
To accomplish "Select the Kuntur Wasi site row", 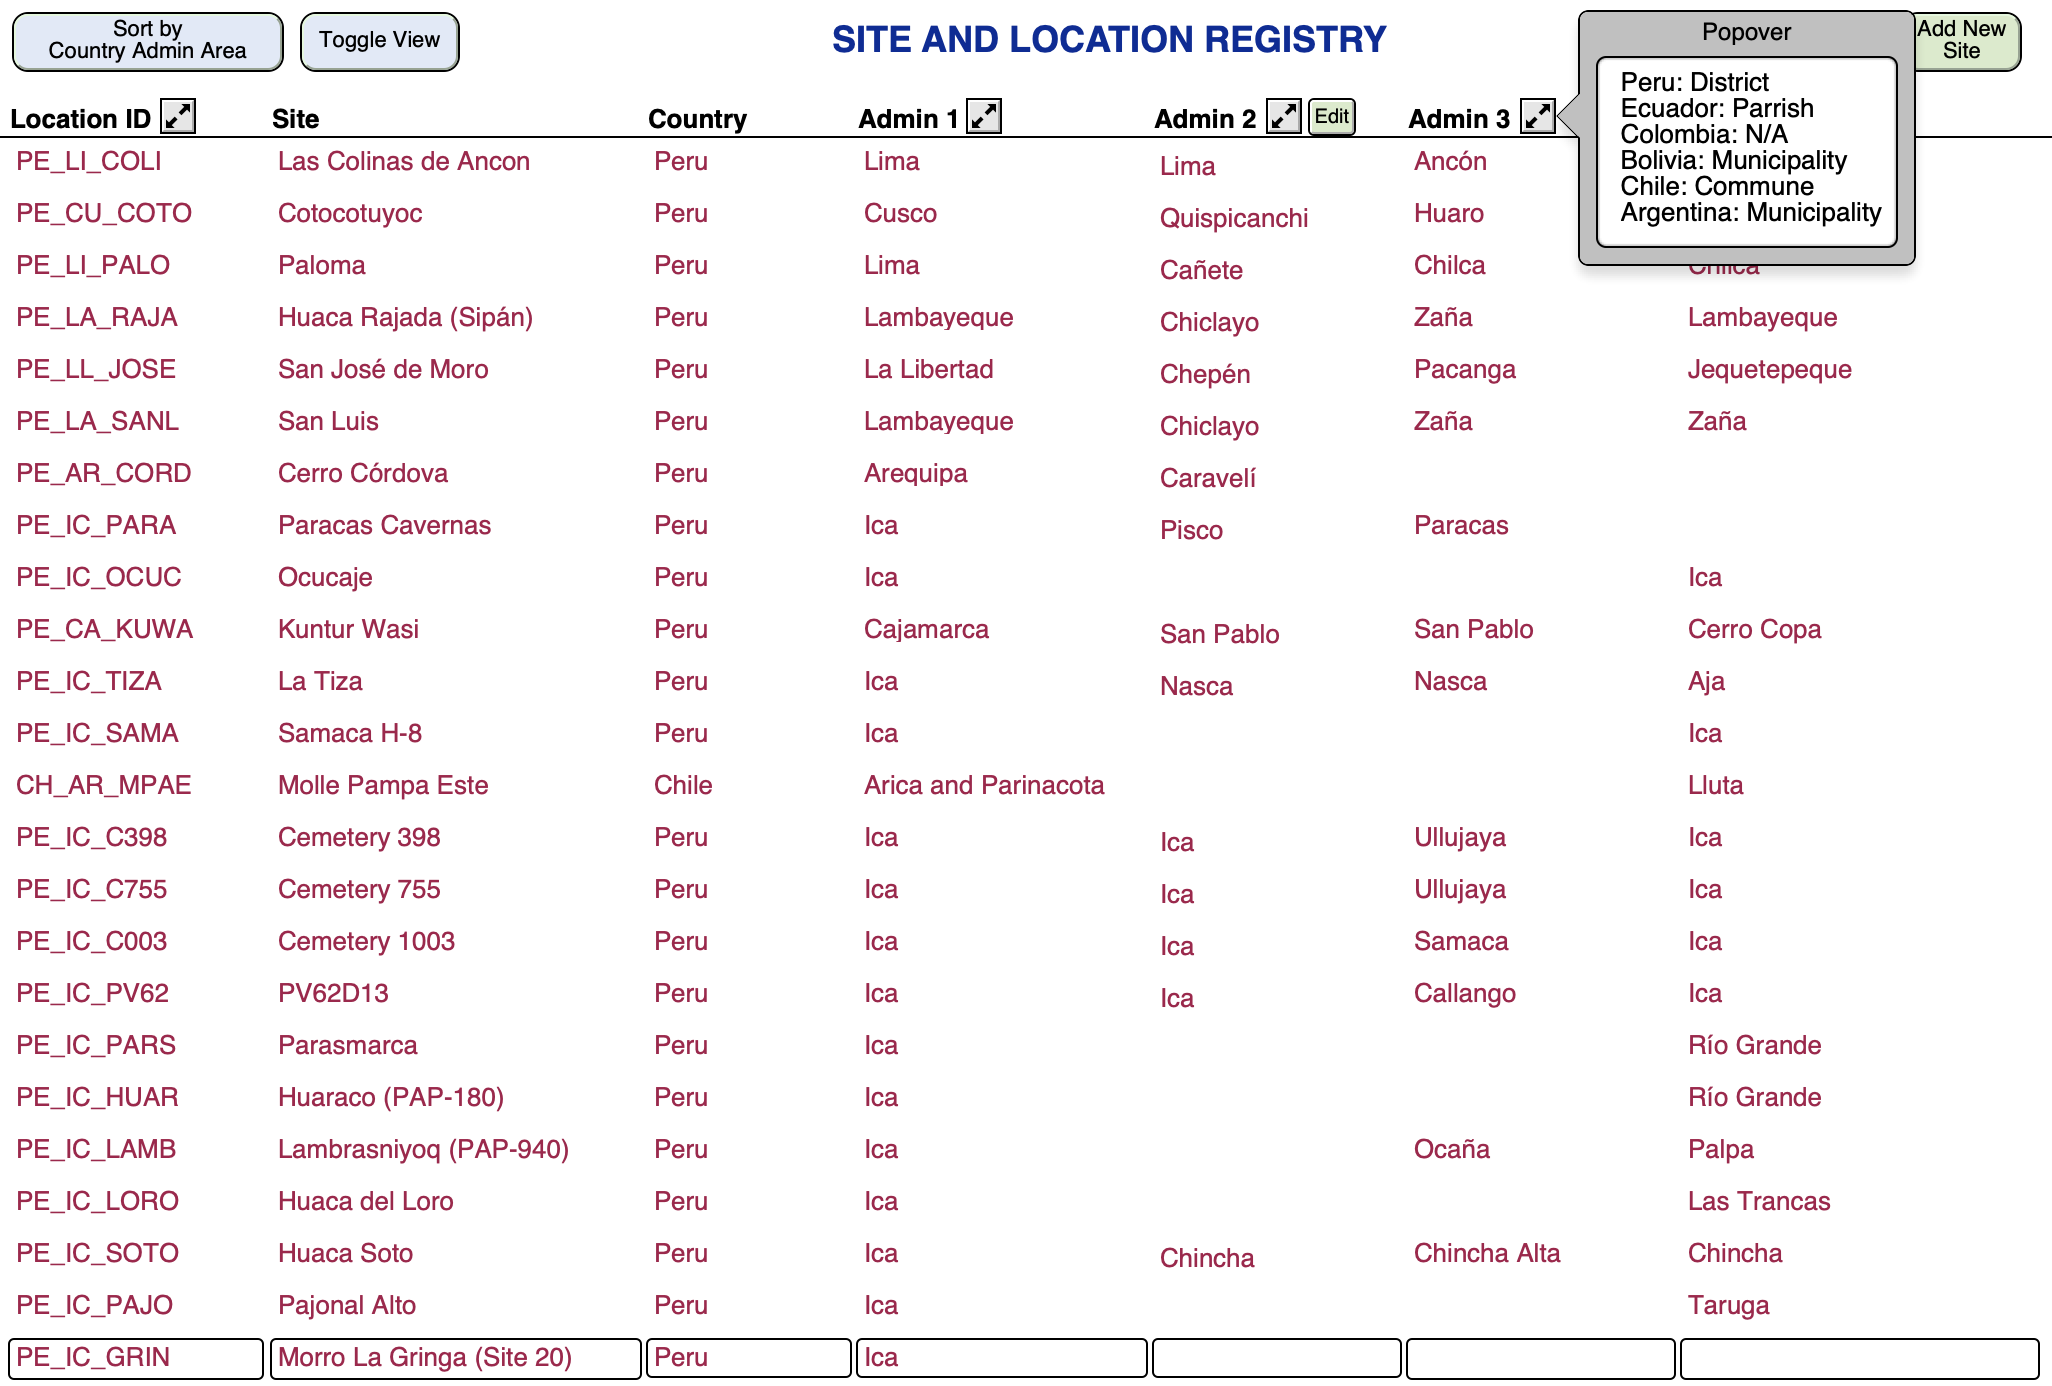I will click(x=348, y=630).
